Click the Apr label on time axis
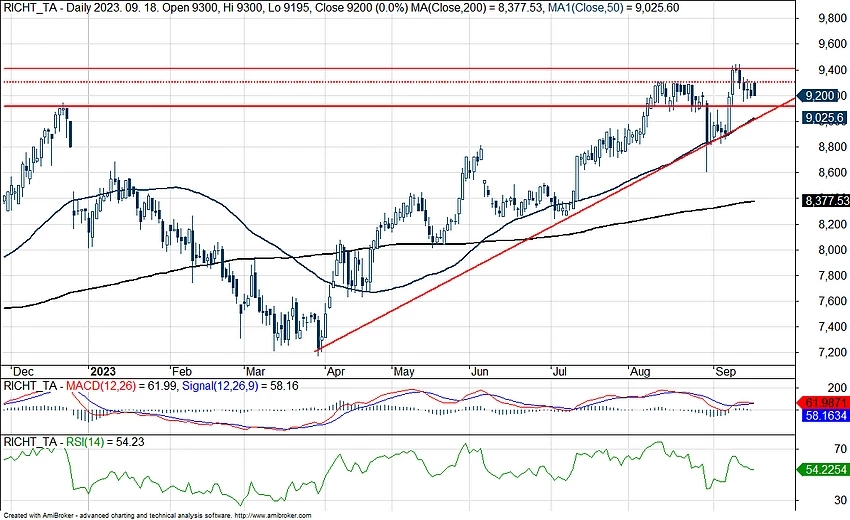 pyautogui.click(x=336, y=371)
